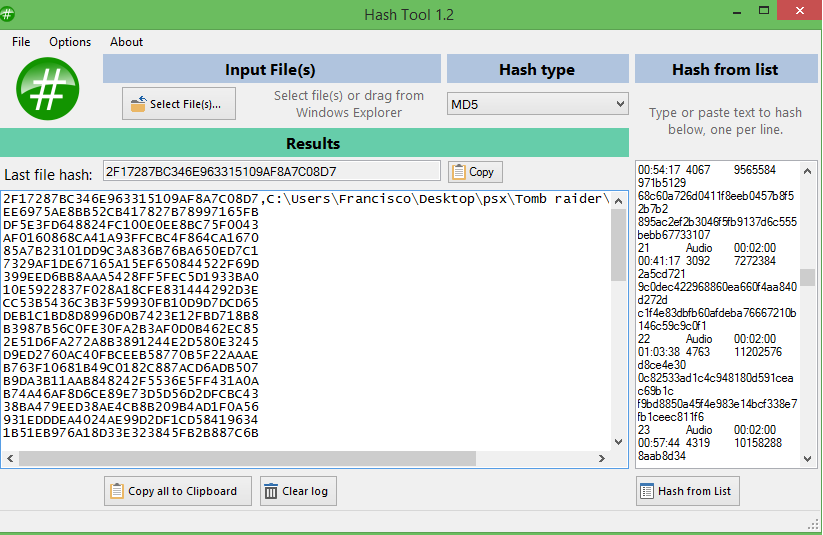This screenshot has width=823, height=535.
Task: Click the results pane left scroll arrow
Action: pos(10,458)
